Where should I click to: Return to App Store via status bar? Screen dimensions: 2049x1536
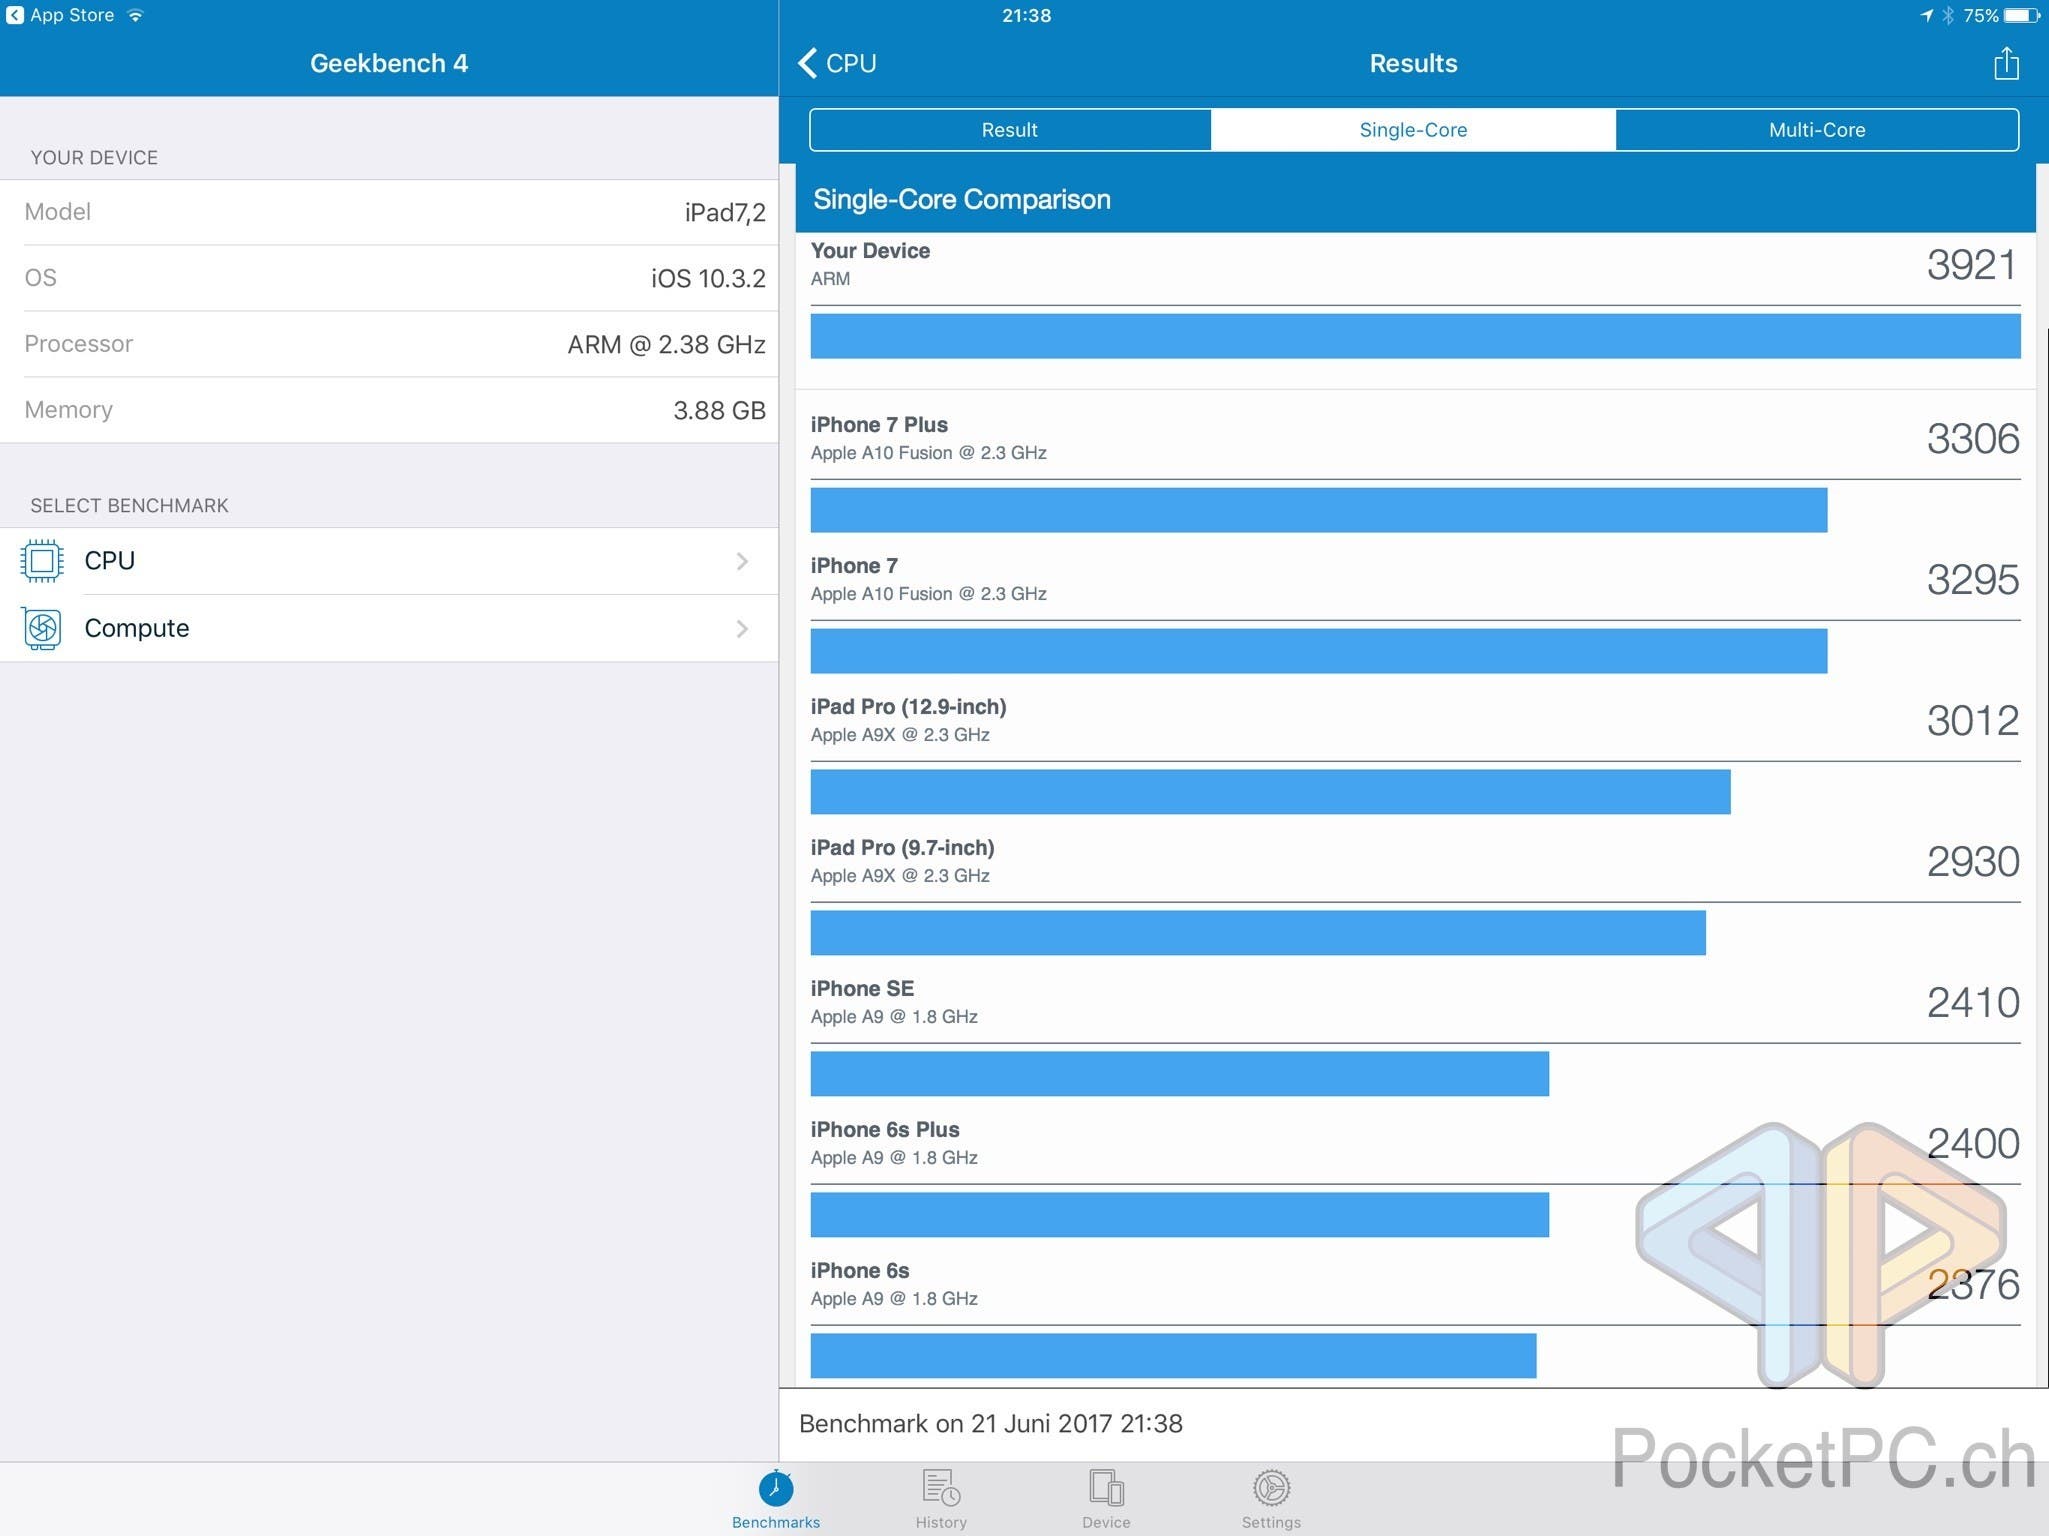(60, 15)
